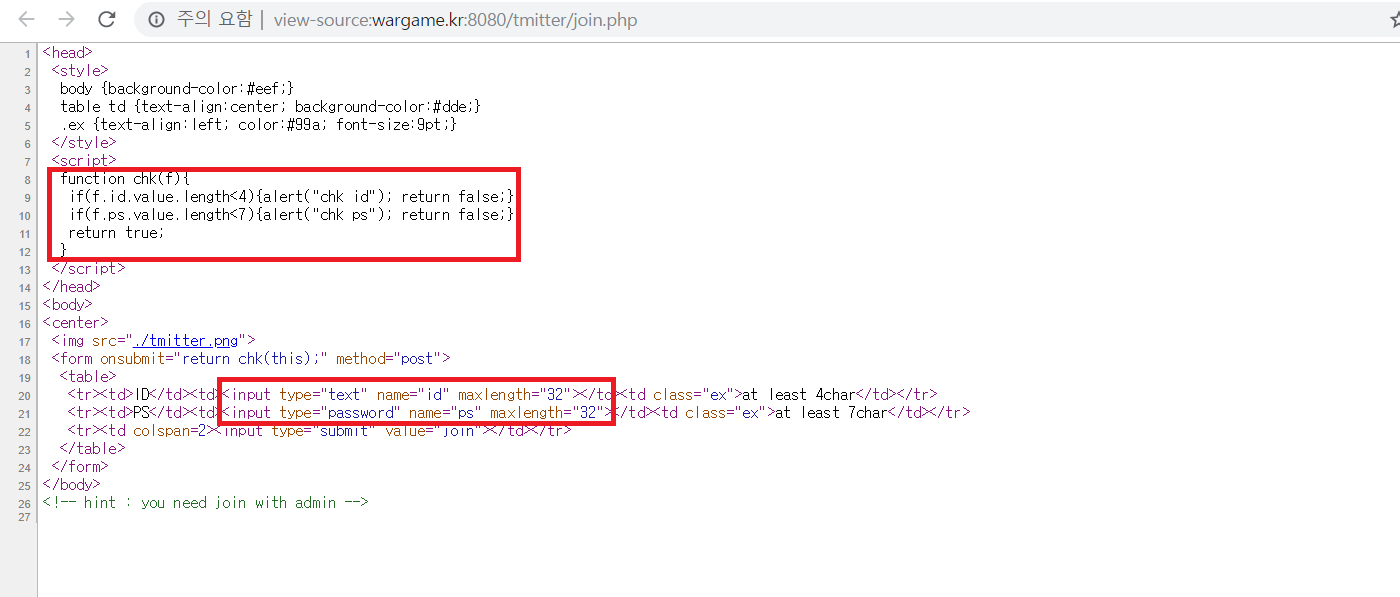This screenshot has height=597, width=1400.
Task: Click the 'return true;' line
Action: [115, 232]
